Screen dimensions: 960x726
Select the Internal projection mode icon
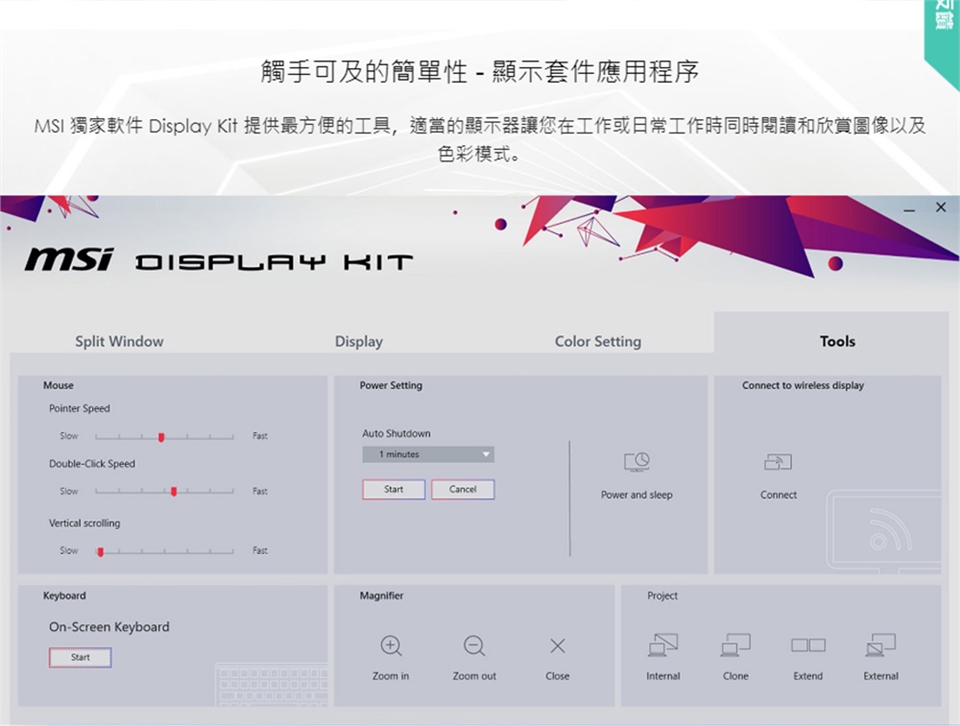[x=663, y=646]
